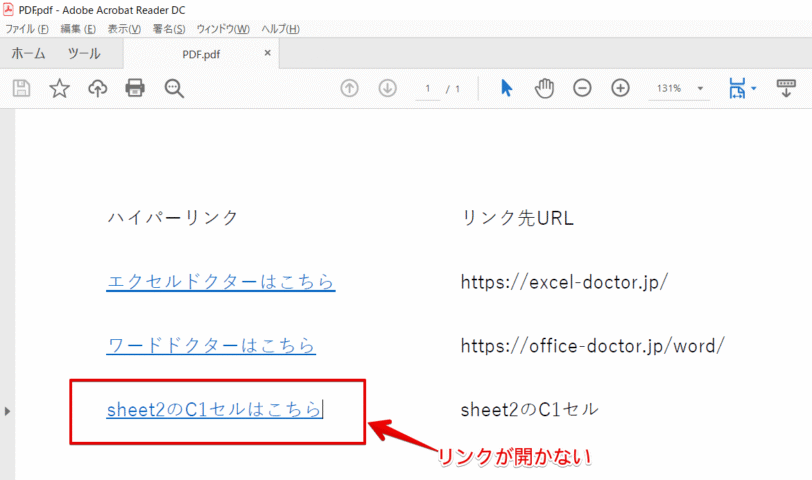Screen dimensions: 812x480
Task: Zoom in with the plus icon
Action: click(x=620, y=88)
